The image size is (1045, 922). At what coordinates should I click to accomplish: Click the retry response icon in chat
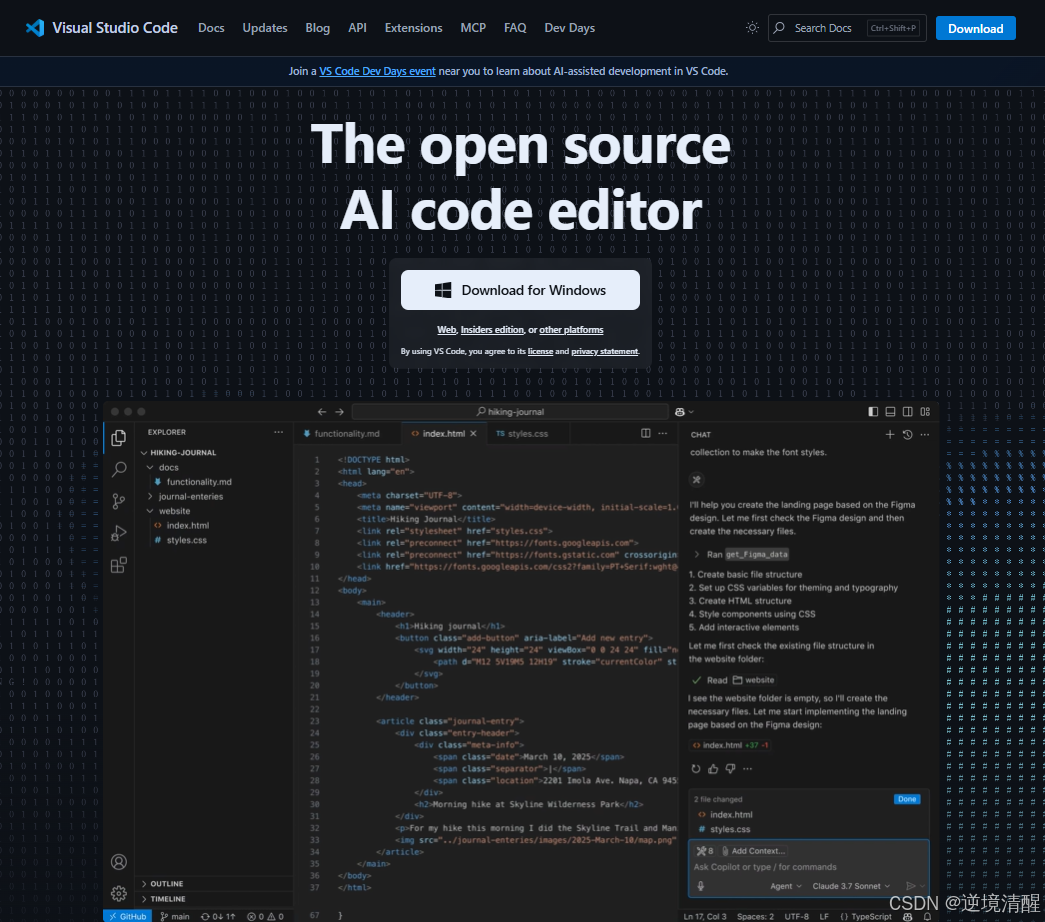[696, 769]
